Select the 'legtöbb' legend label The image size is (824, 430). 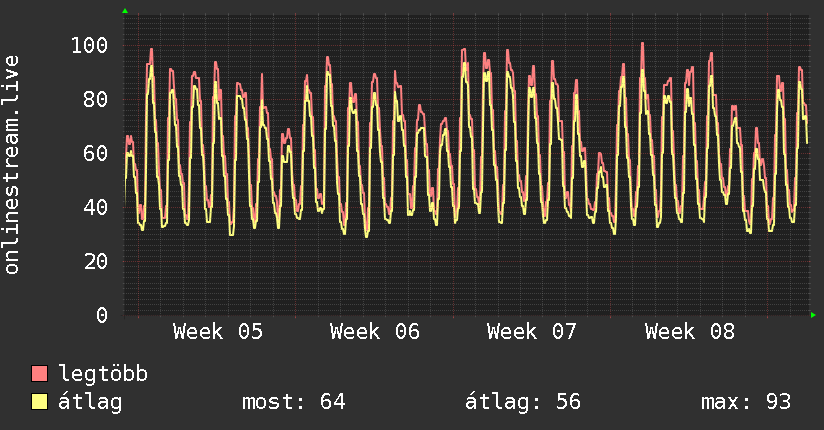point(103,374)
